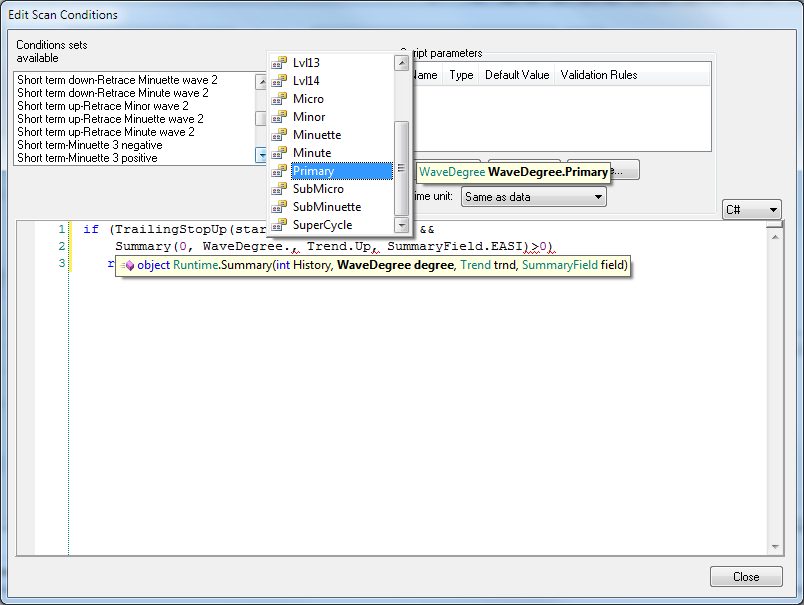Click the enum icon next to SubMicro
This screenshot has width=804, height=605.
coord(278,188)
